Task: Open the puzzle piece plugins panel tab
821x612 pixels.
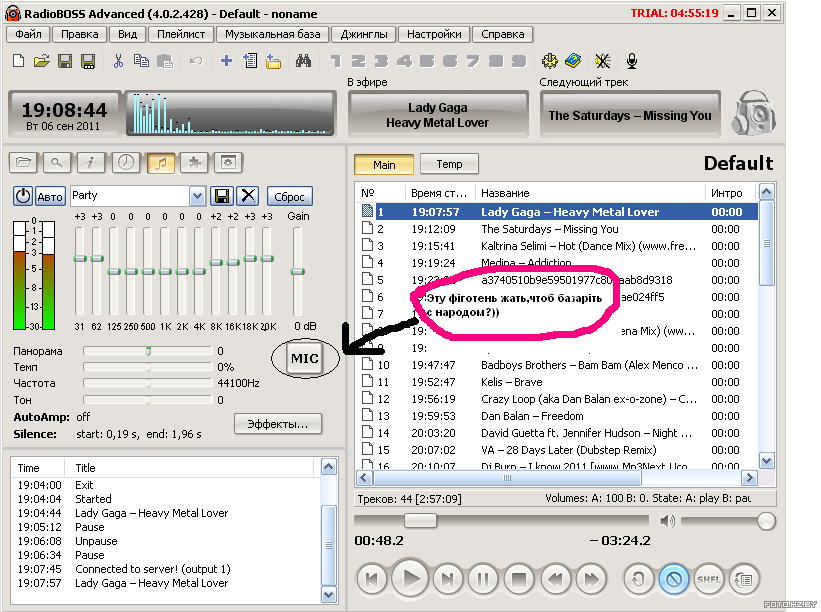Action: [x=194, y=163]
